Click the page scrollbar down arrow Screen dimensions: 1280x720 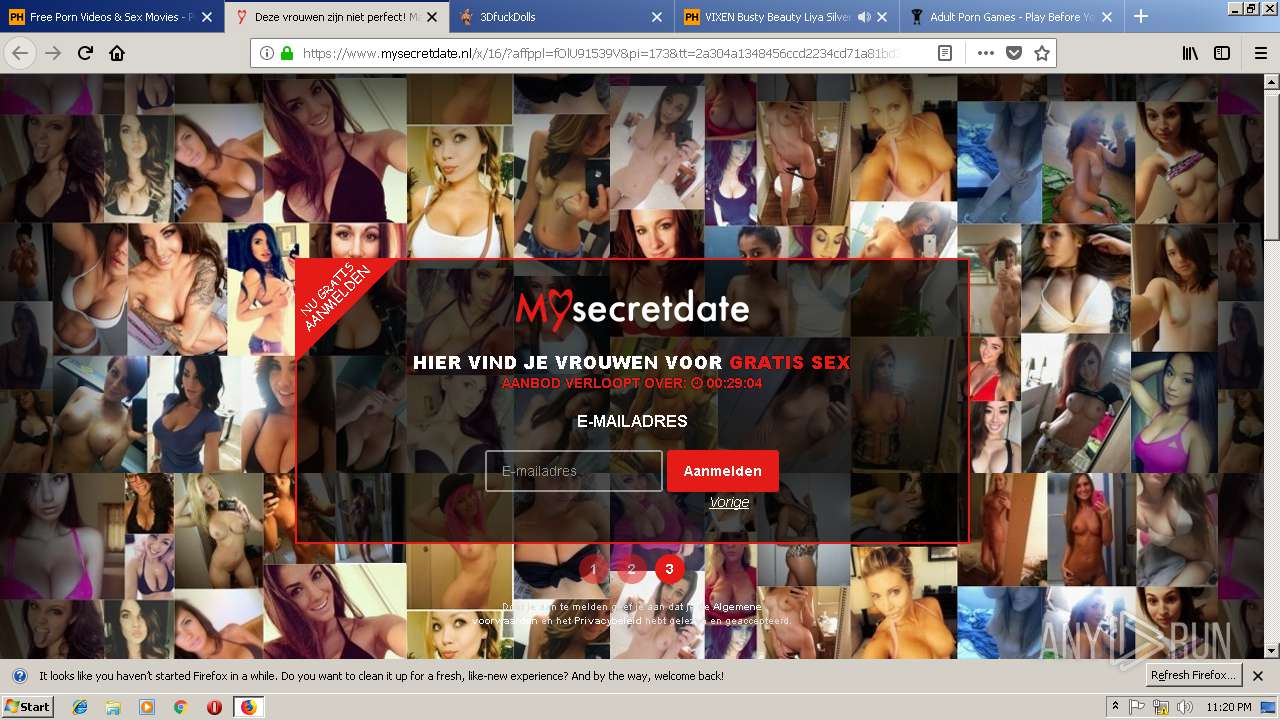pos(1271,651)
